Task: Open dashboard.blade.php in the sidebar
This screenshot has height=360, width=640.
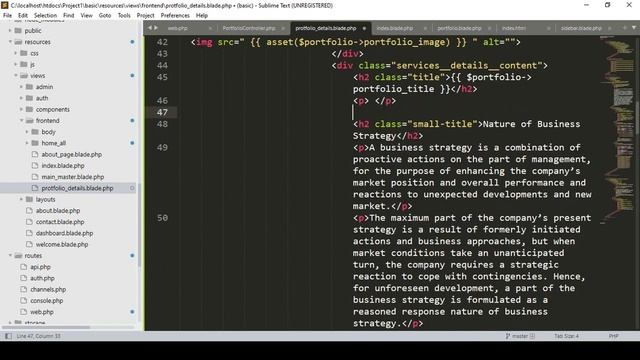Action: [x=64, y=233]
